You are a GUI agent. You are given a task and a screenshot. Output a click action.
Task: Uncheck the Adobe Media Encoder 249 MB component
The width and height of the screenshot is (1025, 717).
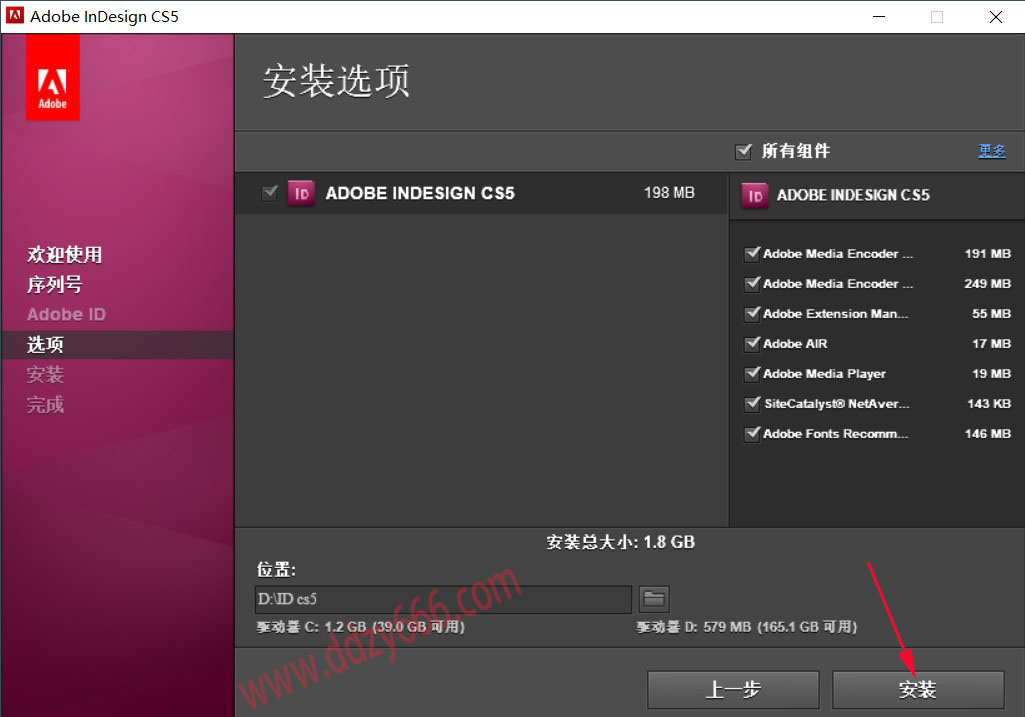click(x=752, y=284)
